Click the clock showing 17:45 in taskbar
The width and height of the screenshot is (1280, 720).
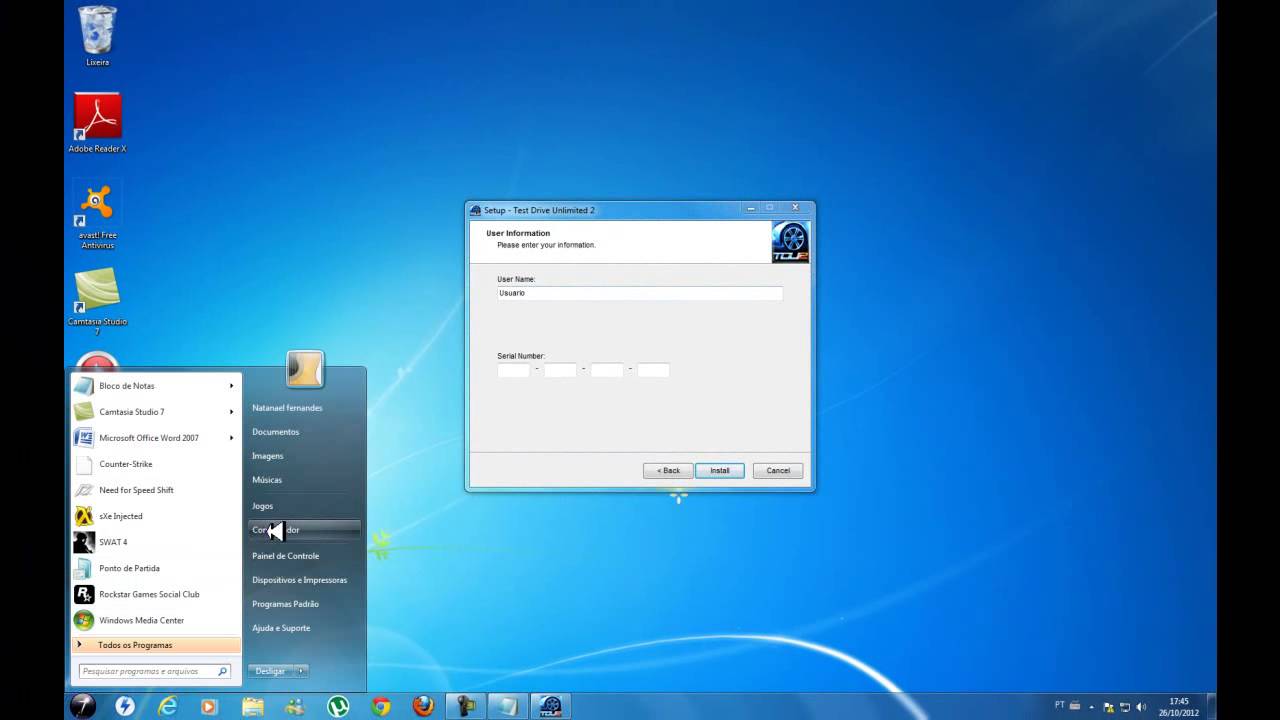(1179, 707)
